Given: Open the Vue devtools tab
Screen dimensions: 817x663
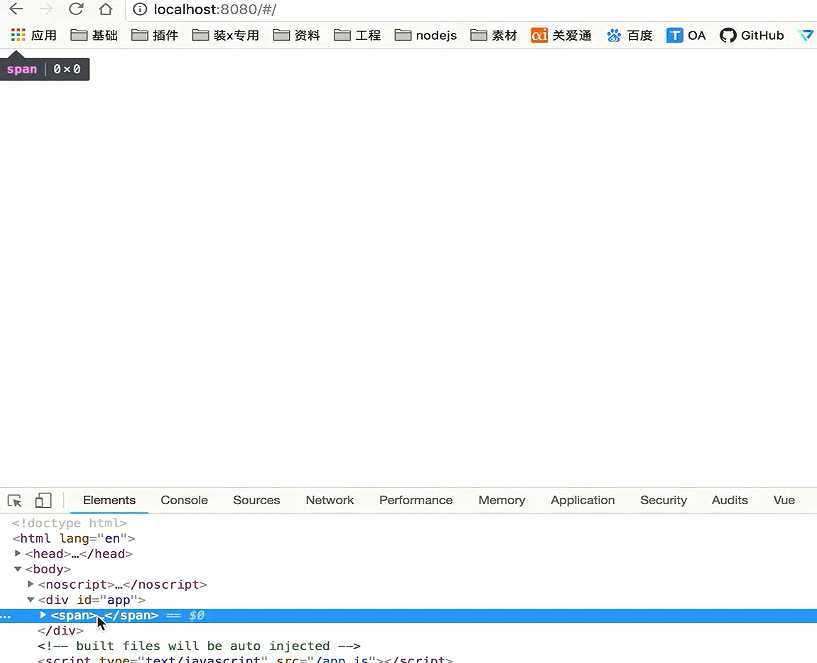Looking at the screenshot, I should pyautogui.click(x=784, y=500).
